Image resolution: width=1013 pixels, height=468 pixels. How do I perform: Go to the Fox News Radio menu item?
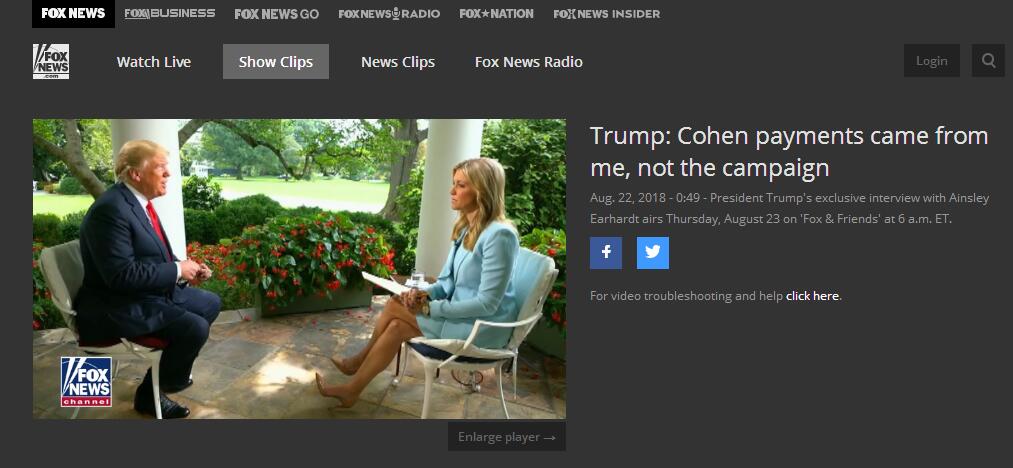[528, 61]
